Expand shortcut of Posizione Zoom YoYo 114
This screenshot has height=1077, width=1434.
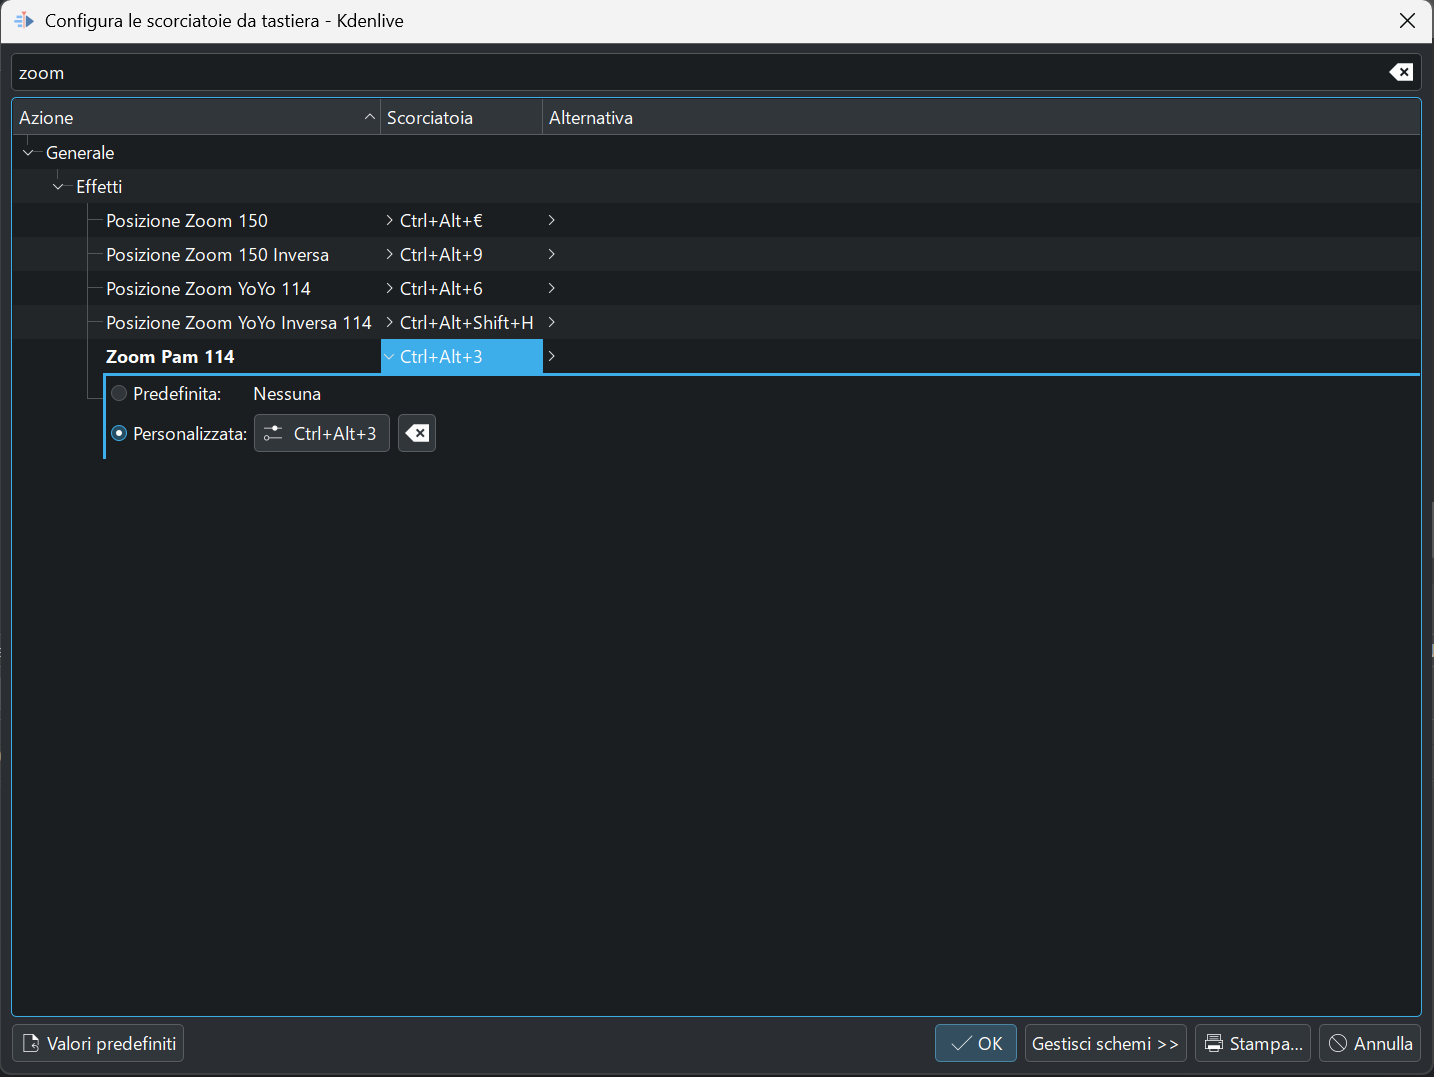click(389, 288)
